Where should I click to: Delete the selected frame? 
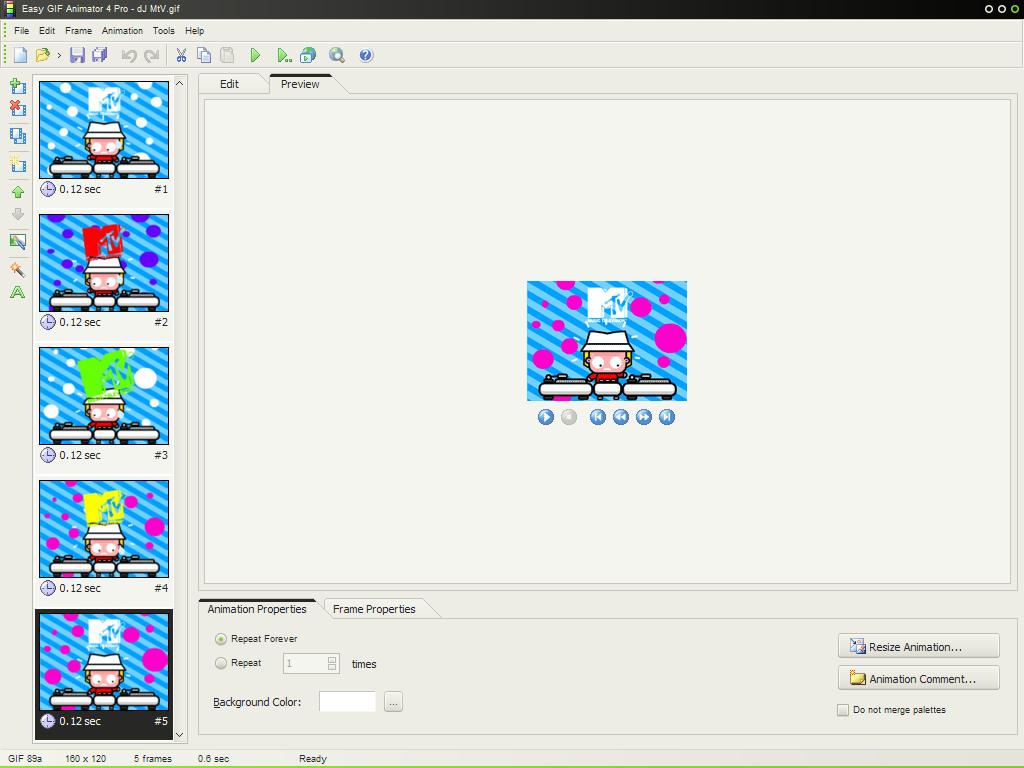[x=16, y=110]
